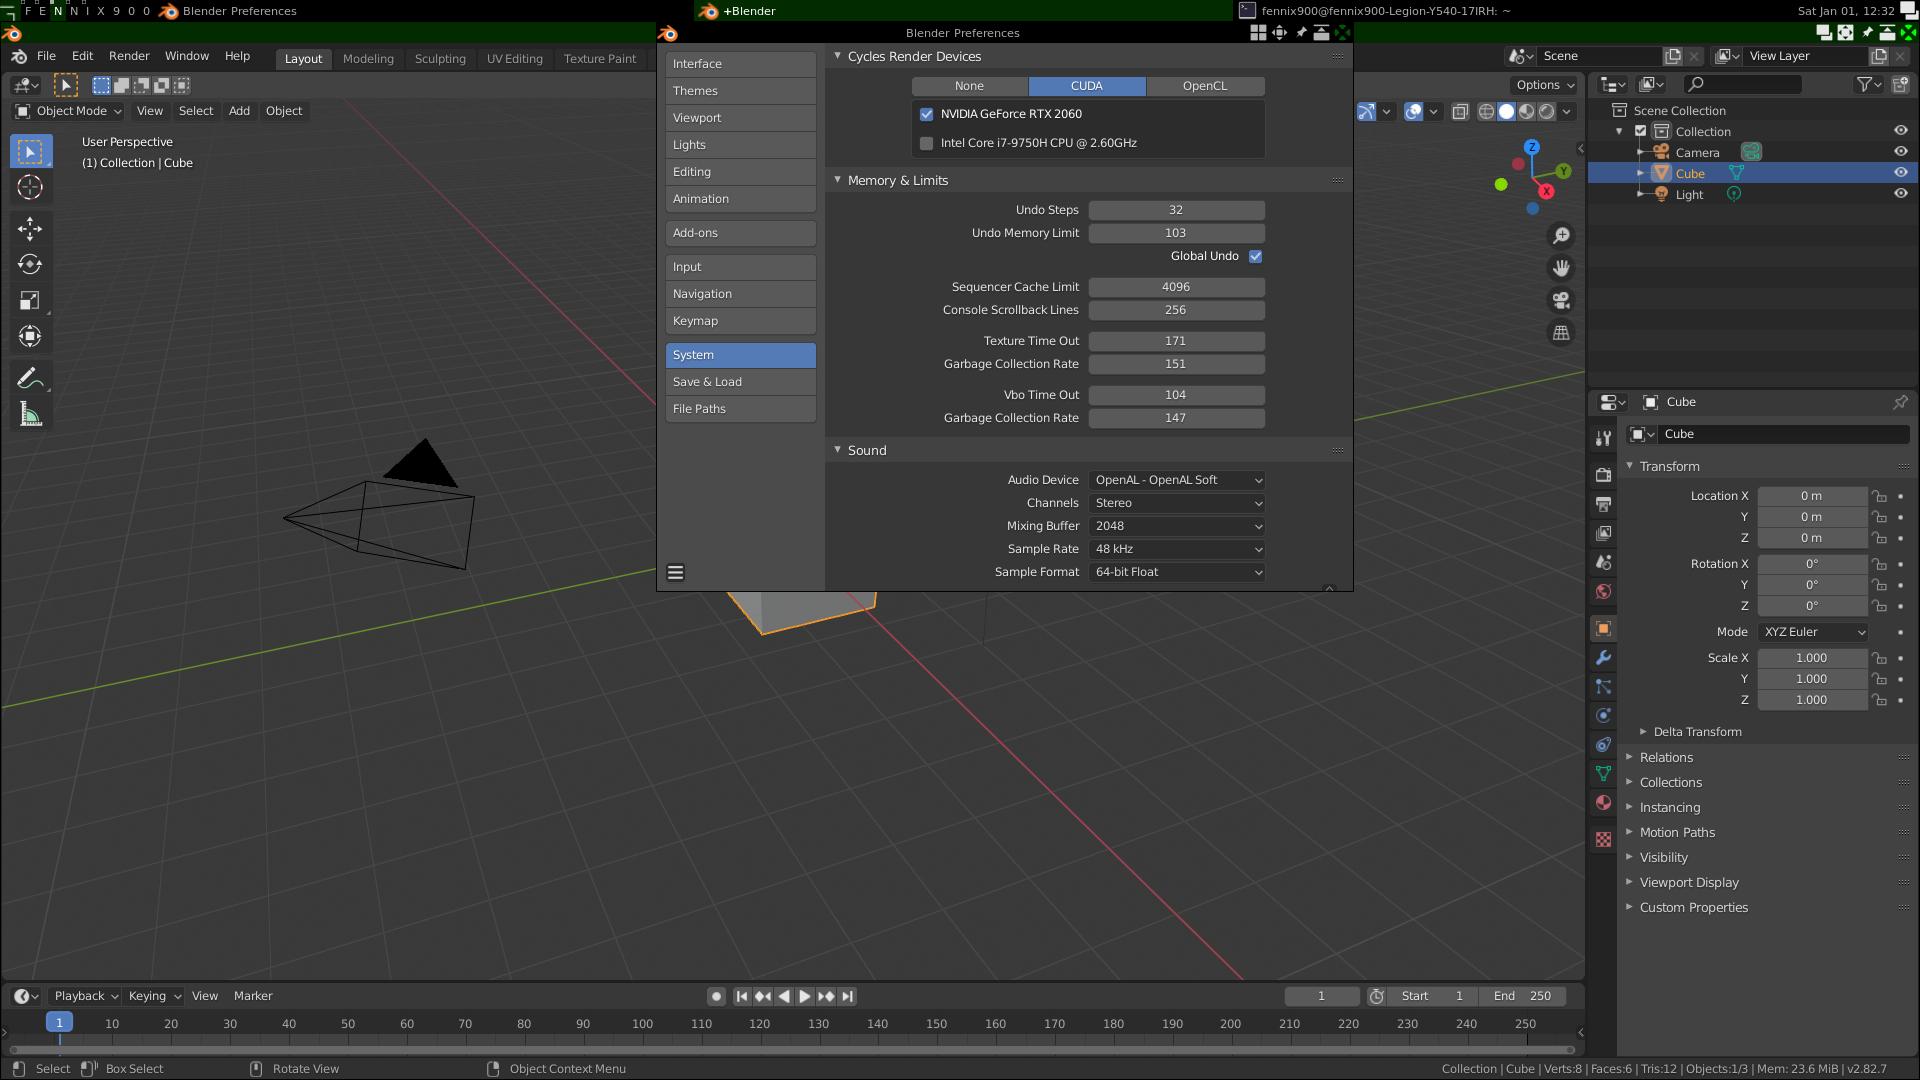Open the Mixing Buffer dropdown
This screenshot has height=1080, width=1920.
point(1177,526)
